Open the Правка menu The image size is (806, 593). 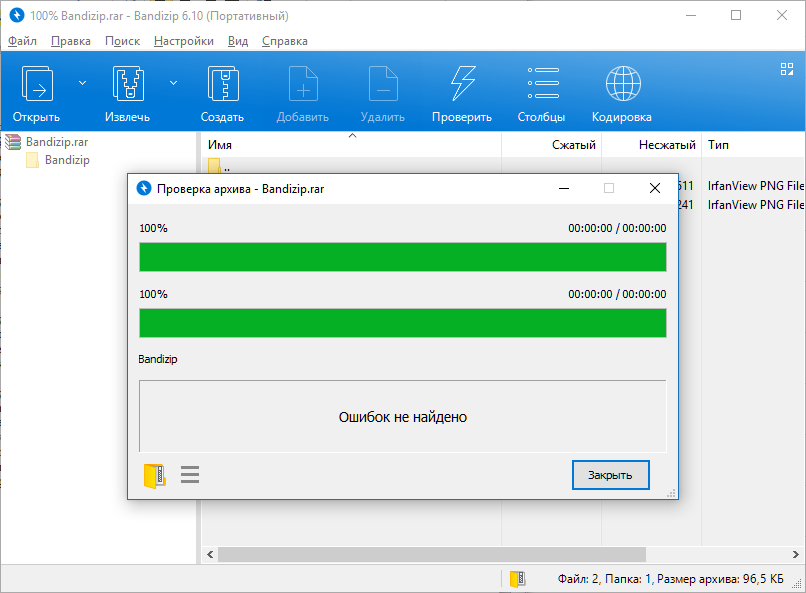click(70, 41)
